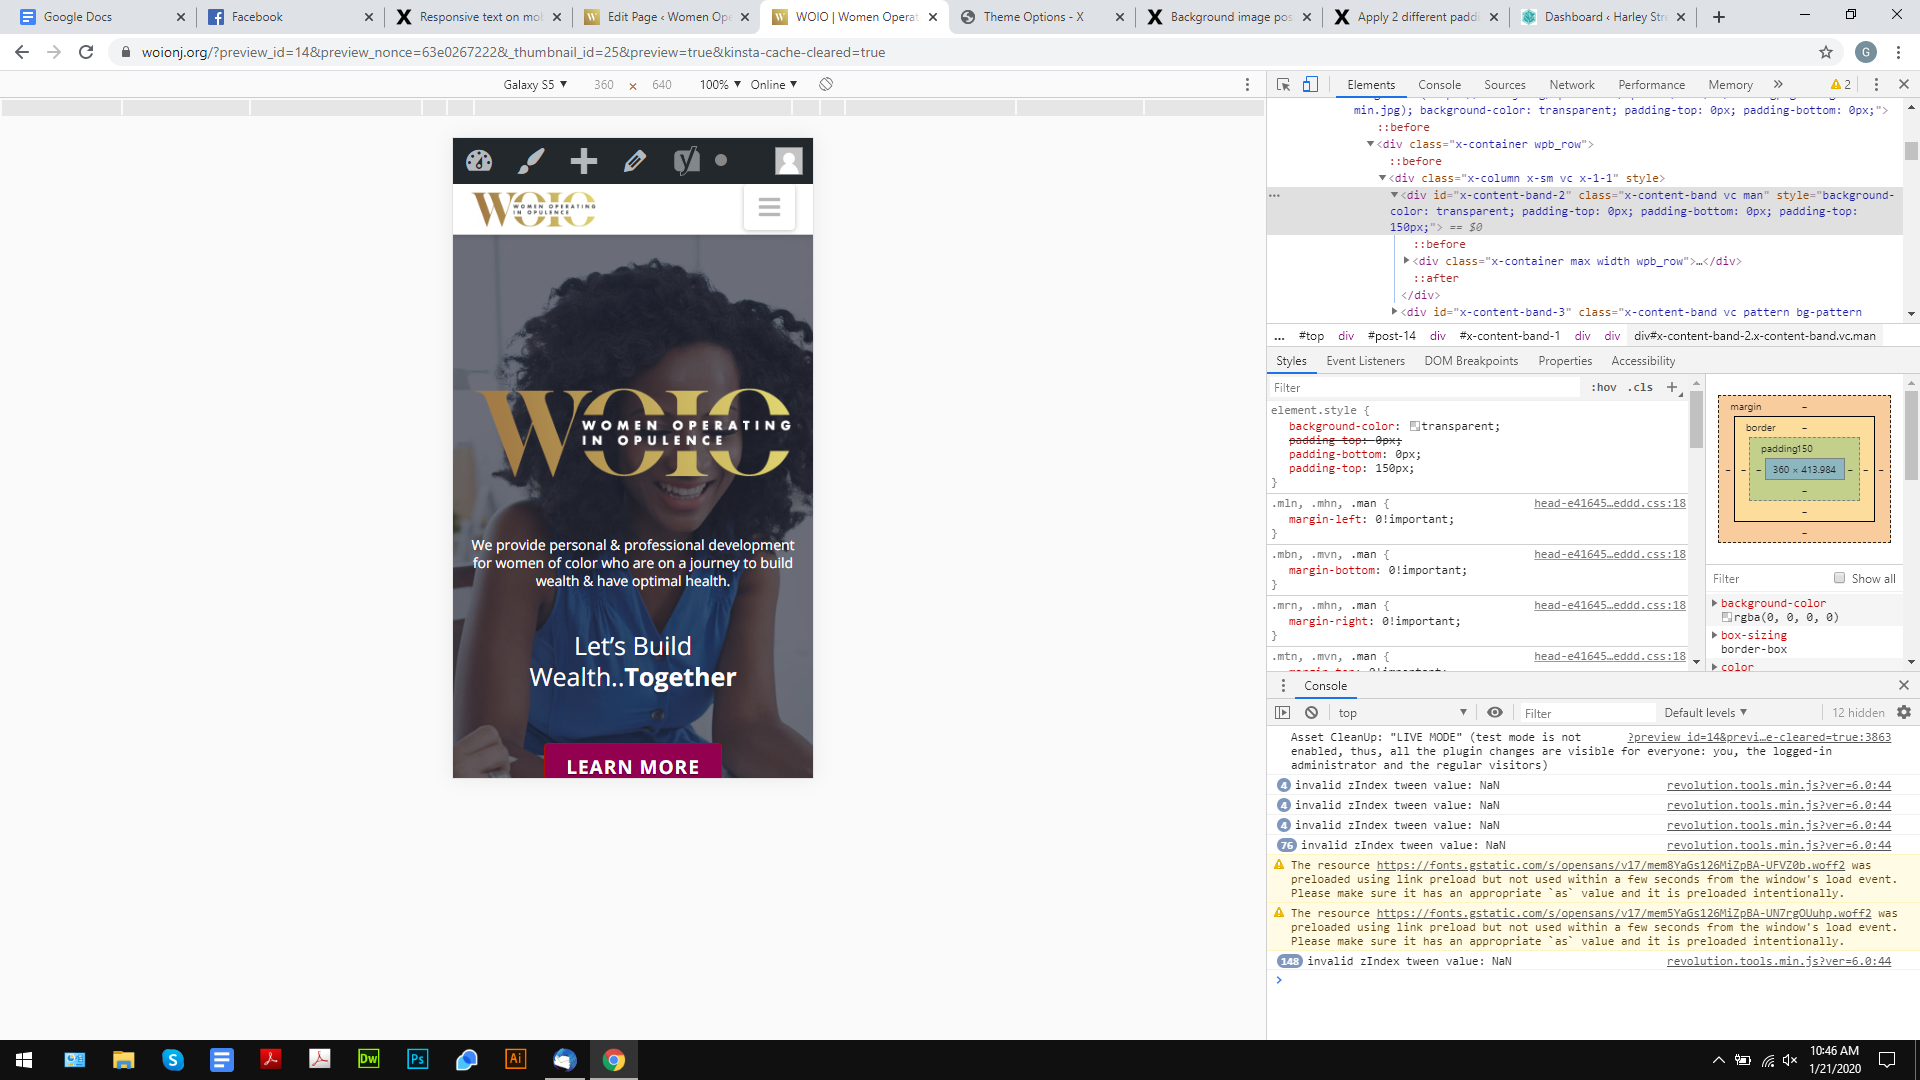
Task: Clear the console
Action: 1311,713
